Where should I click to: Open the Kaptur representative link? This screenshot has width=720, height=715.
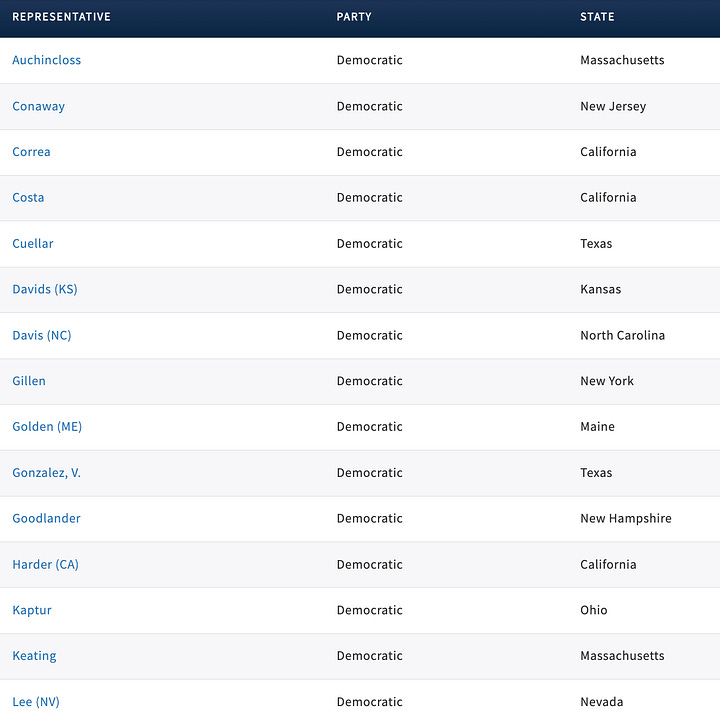point(32,610)
